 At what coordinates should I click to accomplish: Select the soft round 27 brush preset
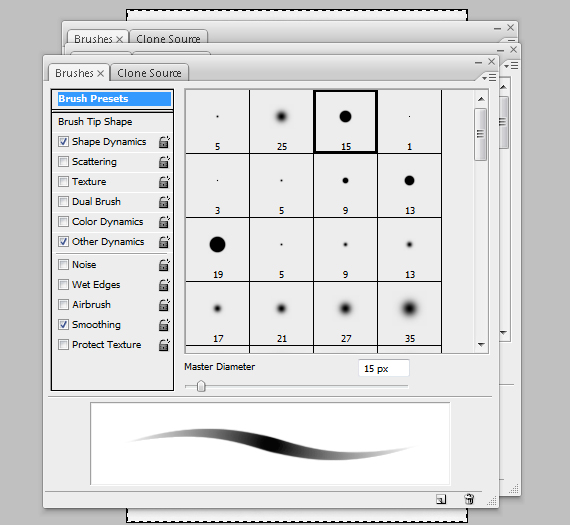[345, 313]
